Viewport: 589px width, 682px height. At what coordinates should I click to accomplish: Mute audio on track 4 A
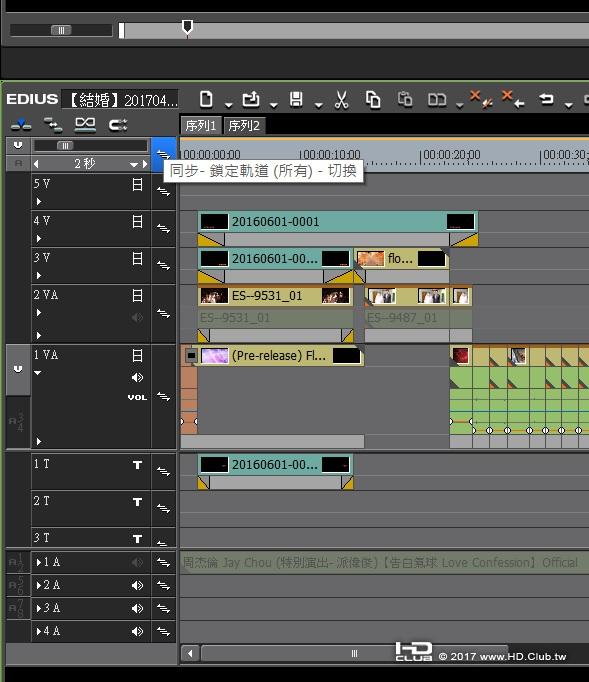137,631
